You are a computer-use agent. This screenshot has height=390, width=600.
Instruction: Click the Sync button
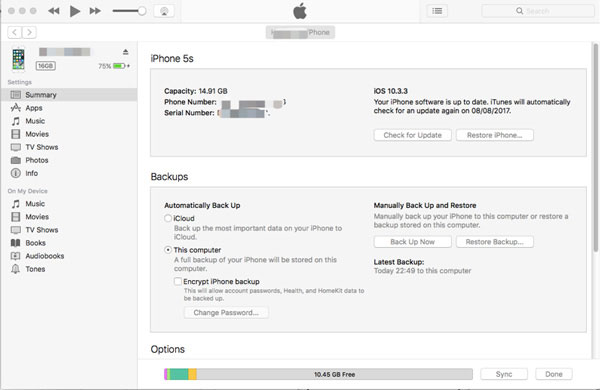(x=504, y=374)
